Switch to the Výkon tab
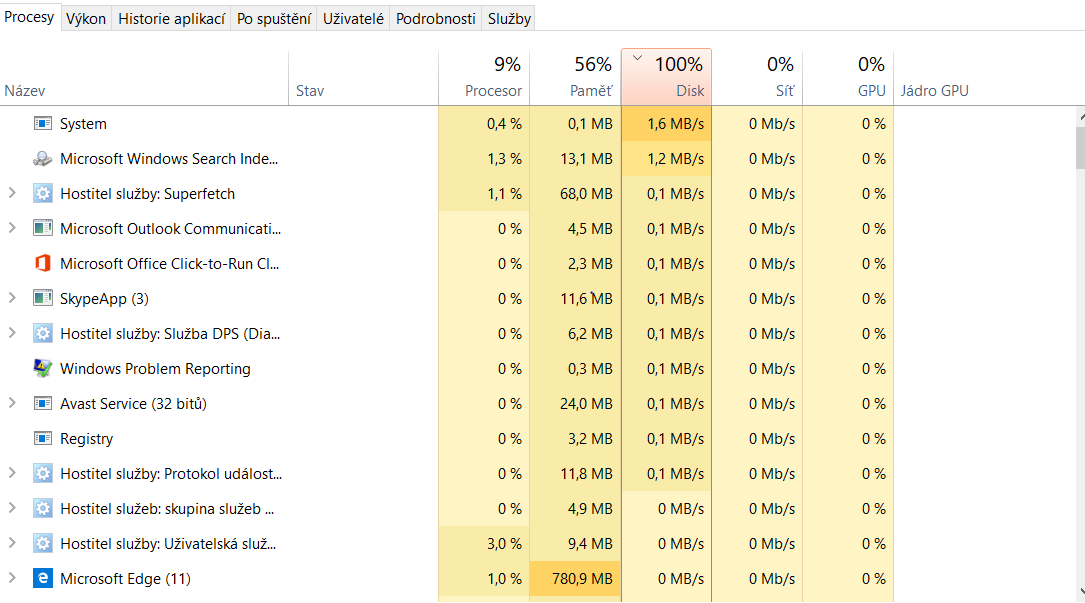 coord(86,18)
